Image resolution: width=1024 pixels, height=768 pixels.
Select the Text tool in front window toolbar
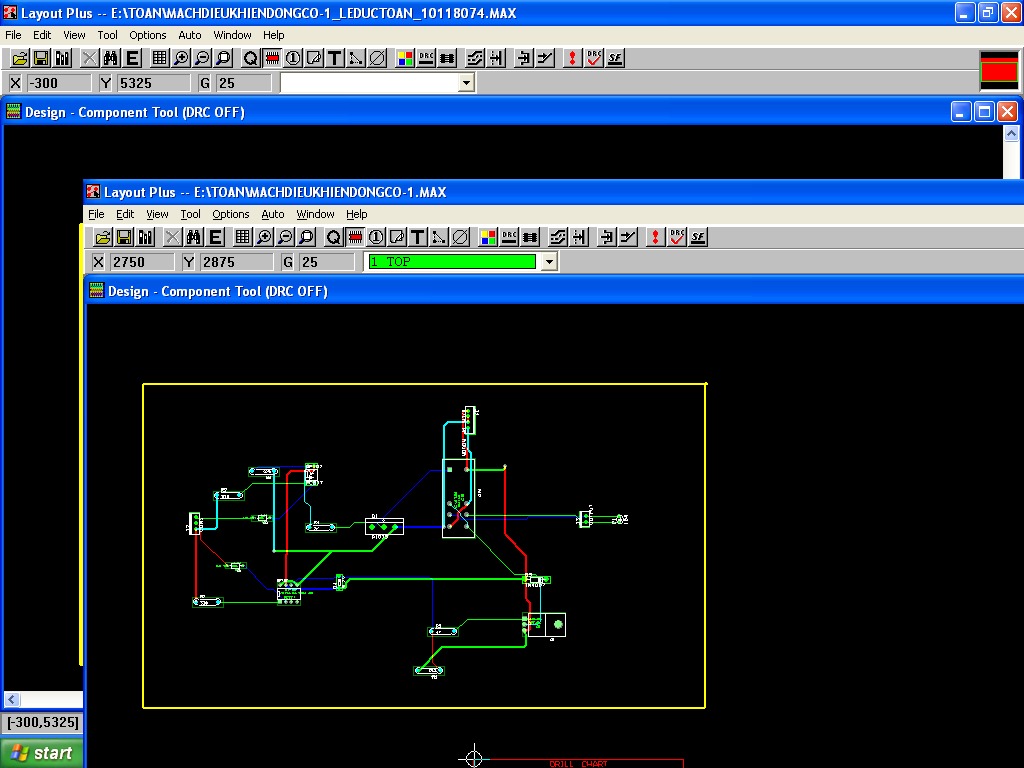click(x=418, y=237)
